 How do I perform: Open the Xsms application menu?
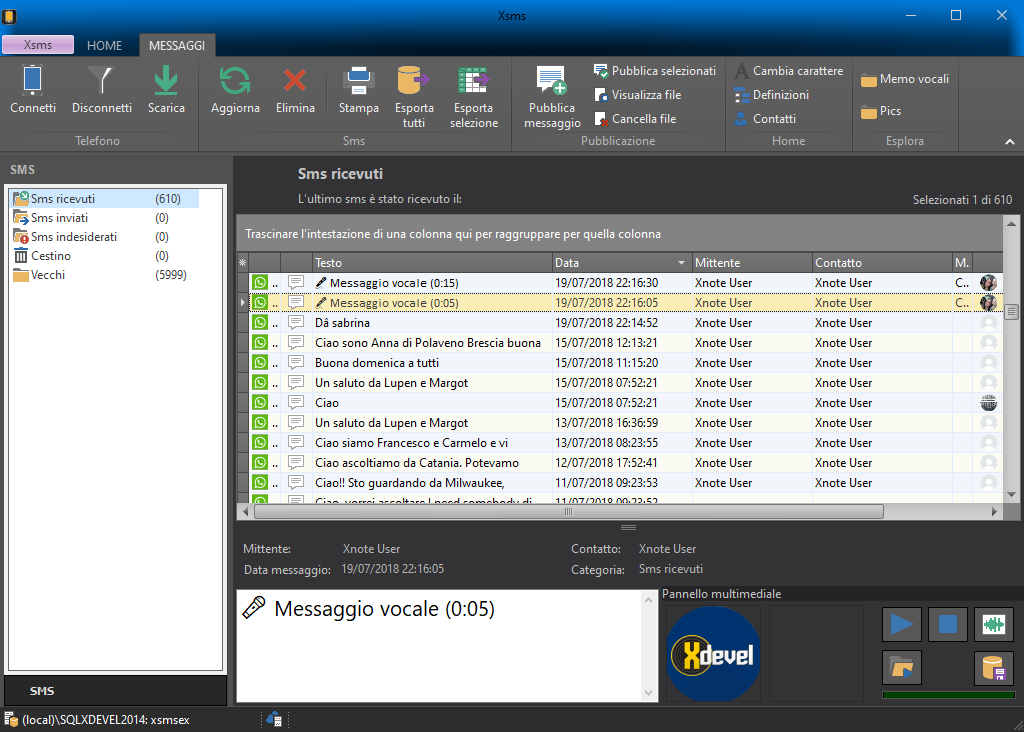pos(38,44)
